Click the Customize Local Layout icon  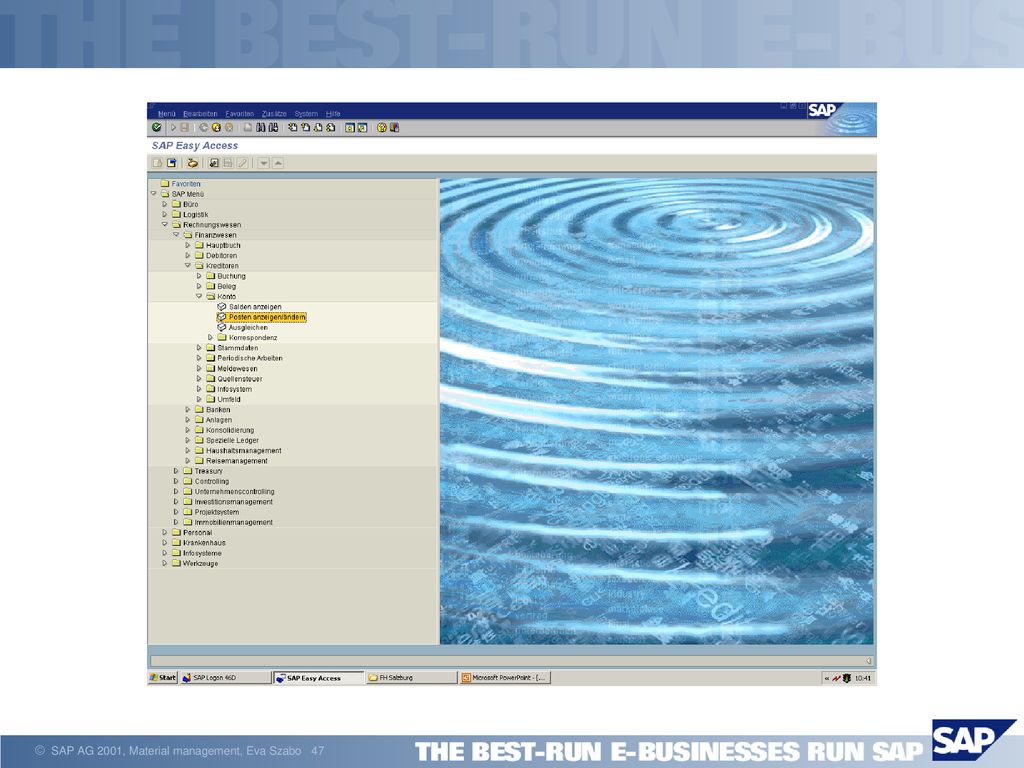(x=394, y=127)
